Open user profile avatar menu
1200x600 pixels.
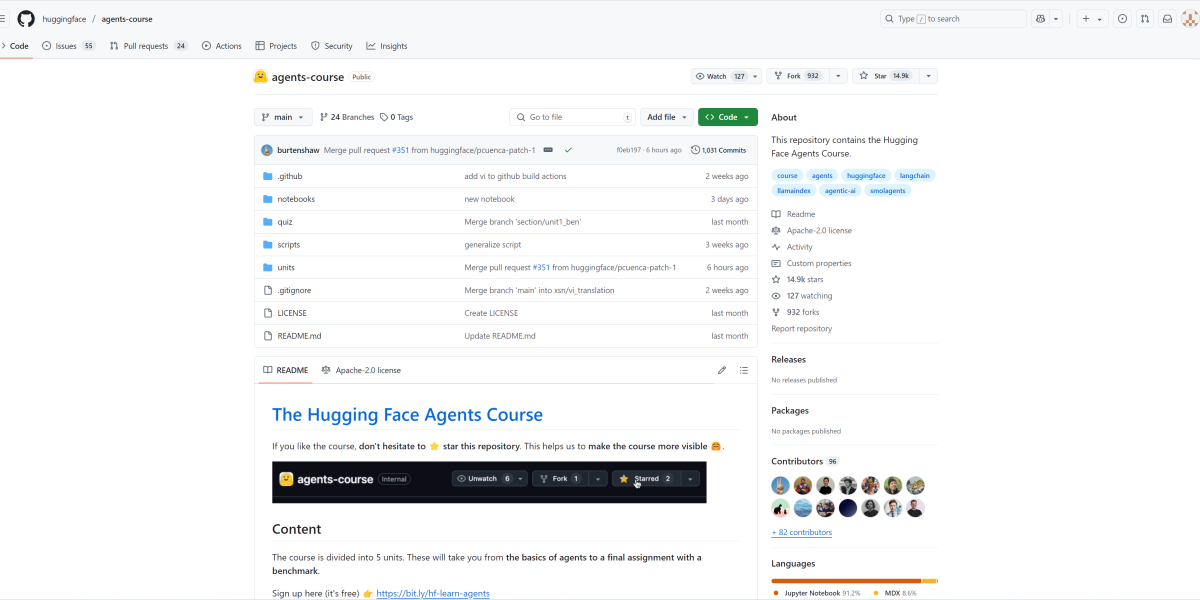pos(1189,18)
